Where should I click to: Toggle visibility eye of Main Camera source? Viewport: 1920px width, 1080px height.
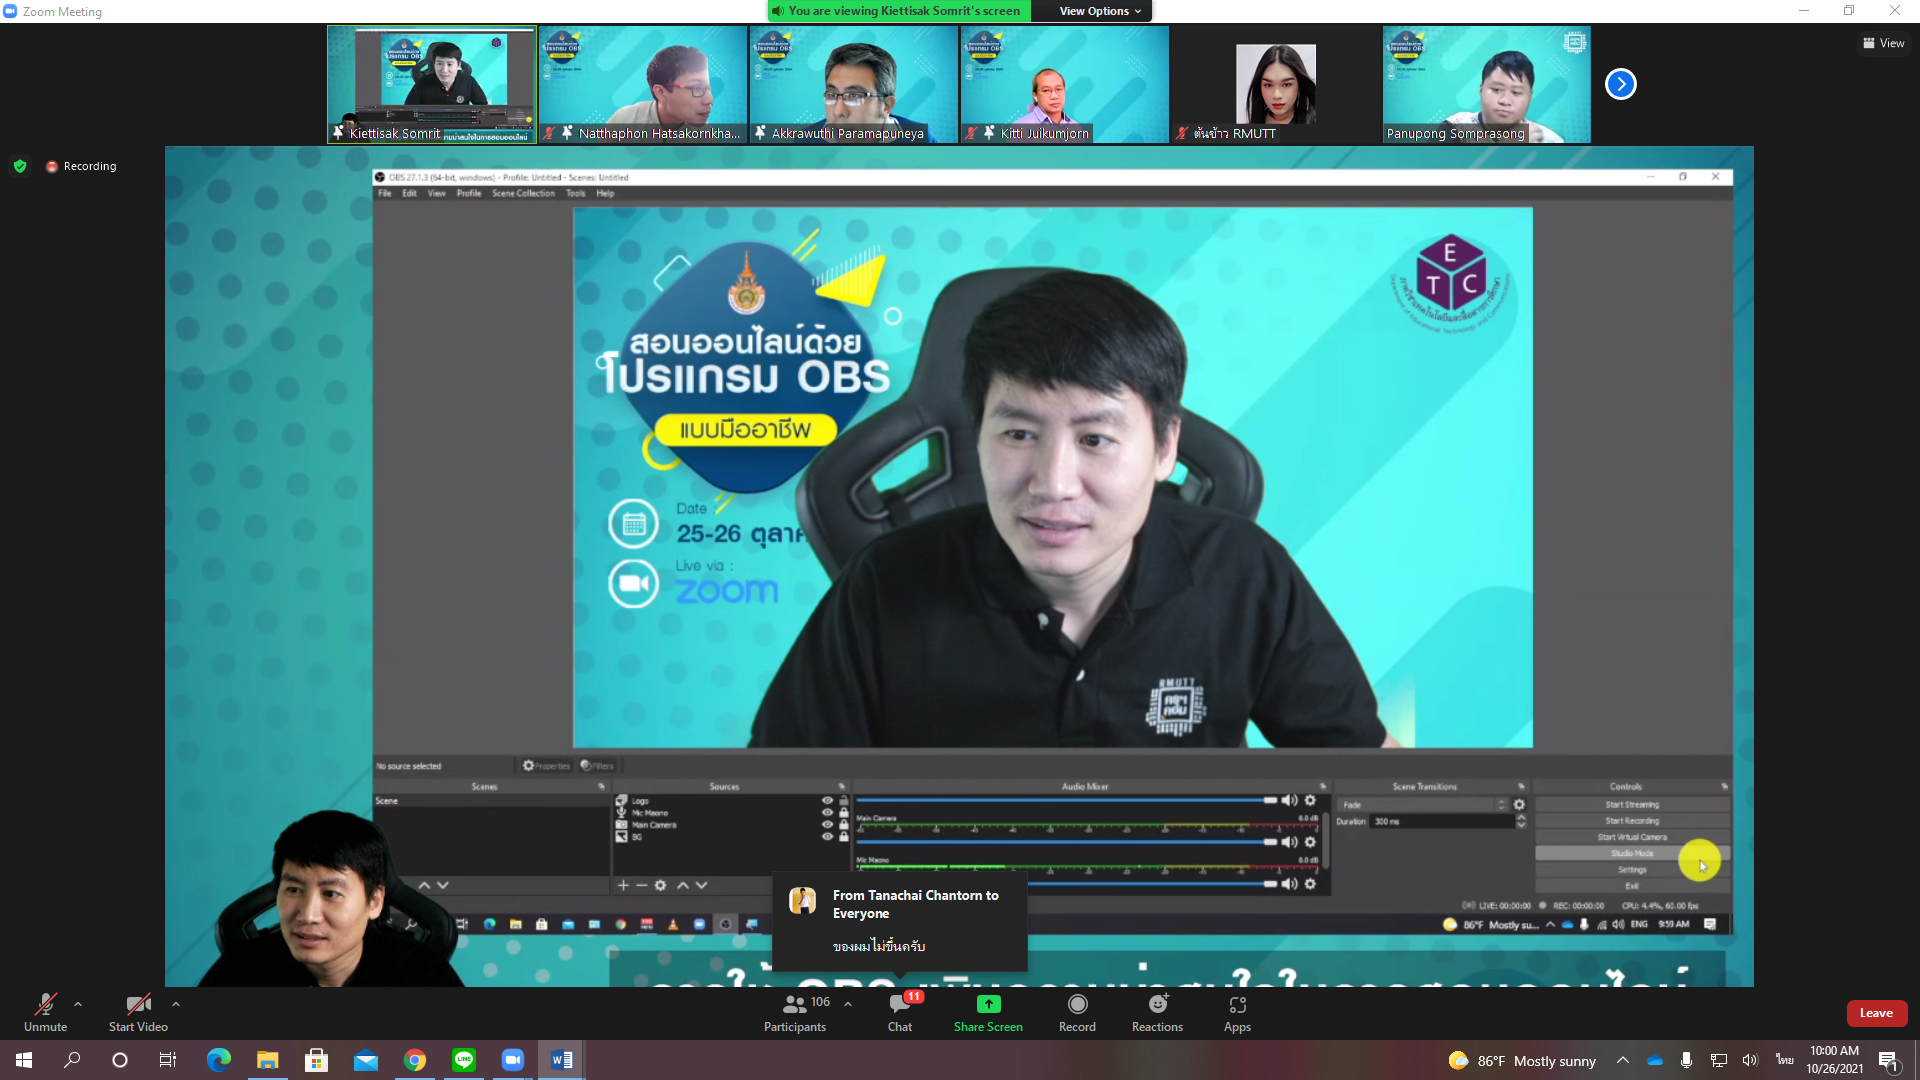pos(827,824)
